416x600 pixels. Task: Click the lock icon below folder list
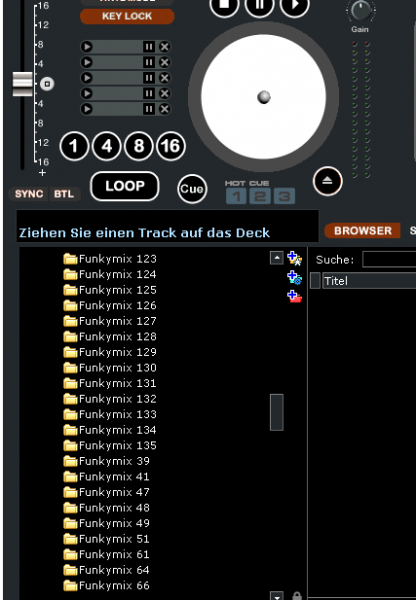297,595
